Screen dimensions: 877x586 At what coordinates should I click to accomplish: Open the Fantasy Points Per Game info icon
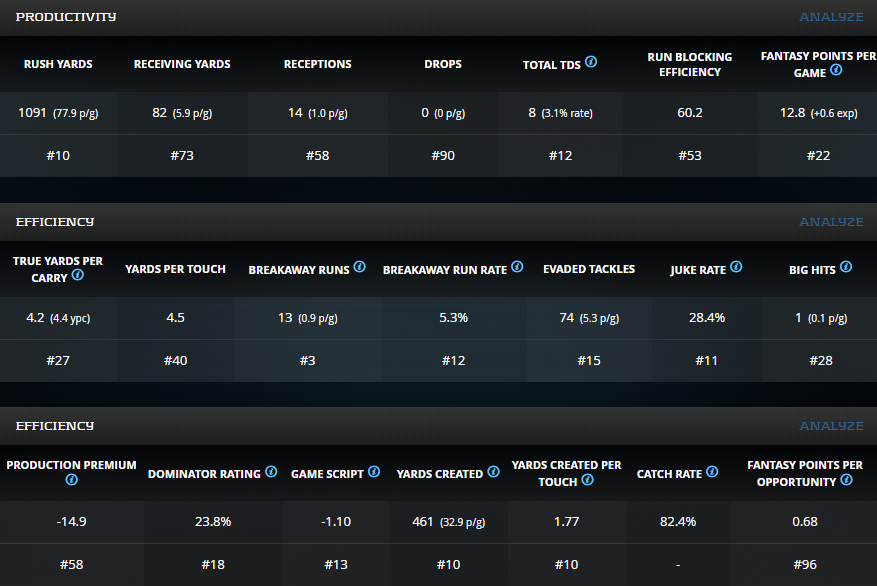[836, 70]
